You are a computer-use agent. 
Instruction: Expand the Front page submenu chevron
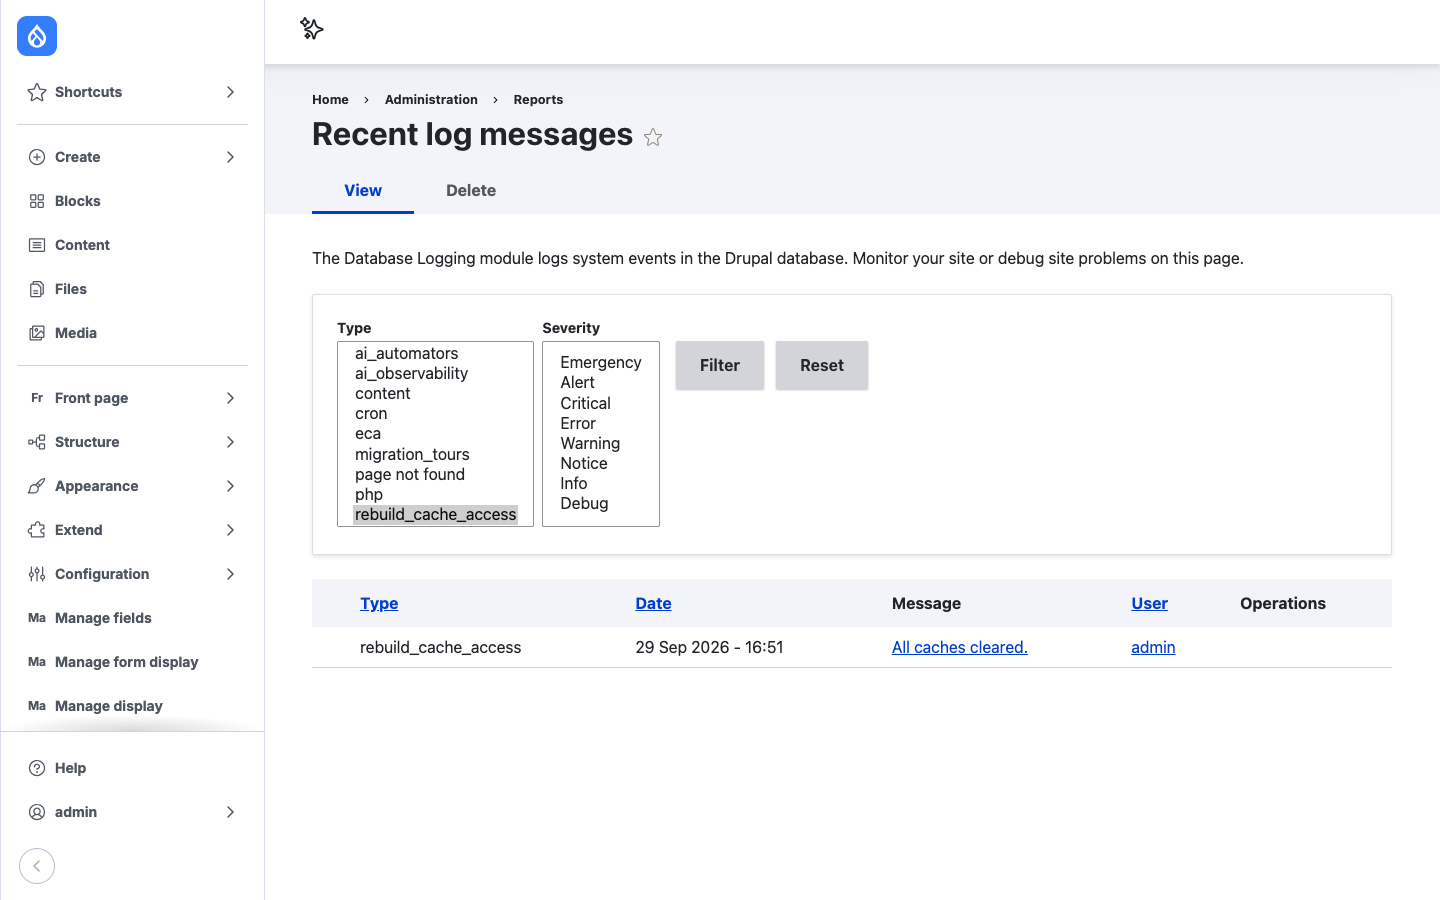[x=230, y=398]
